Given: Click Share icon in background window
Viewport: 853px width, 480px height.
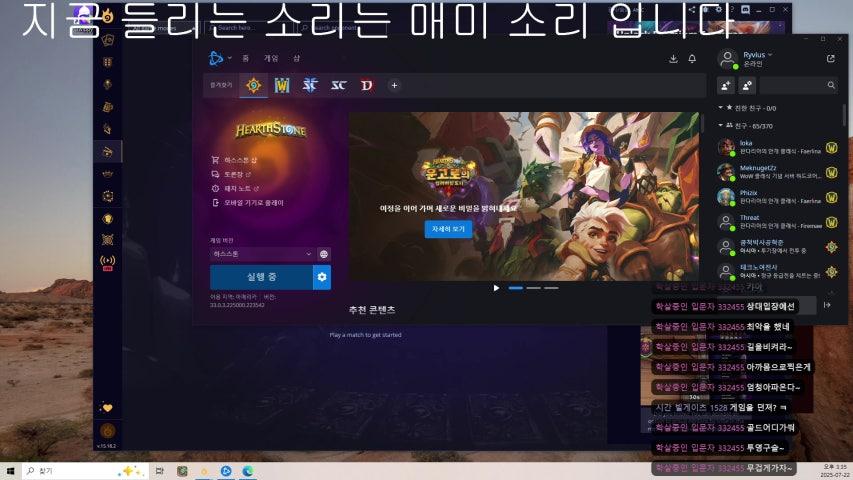Looking at the screenshot, I should (691, 10).
